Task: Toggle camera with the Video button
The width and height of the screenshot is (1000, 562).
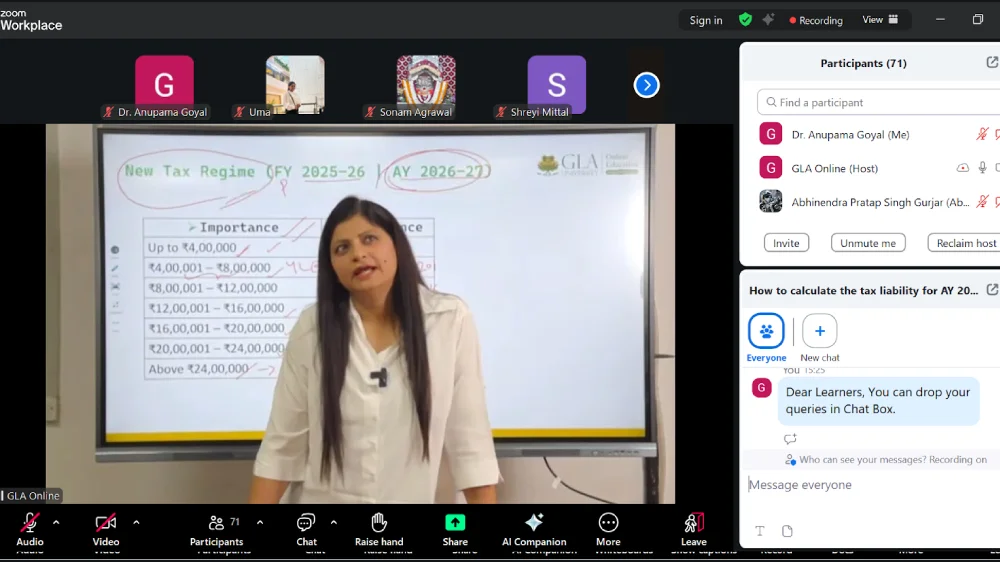Action: pos(106,523)
